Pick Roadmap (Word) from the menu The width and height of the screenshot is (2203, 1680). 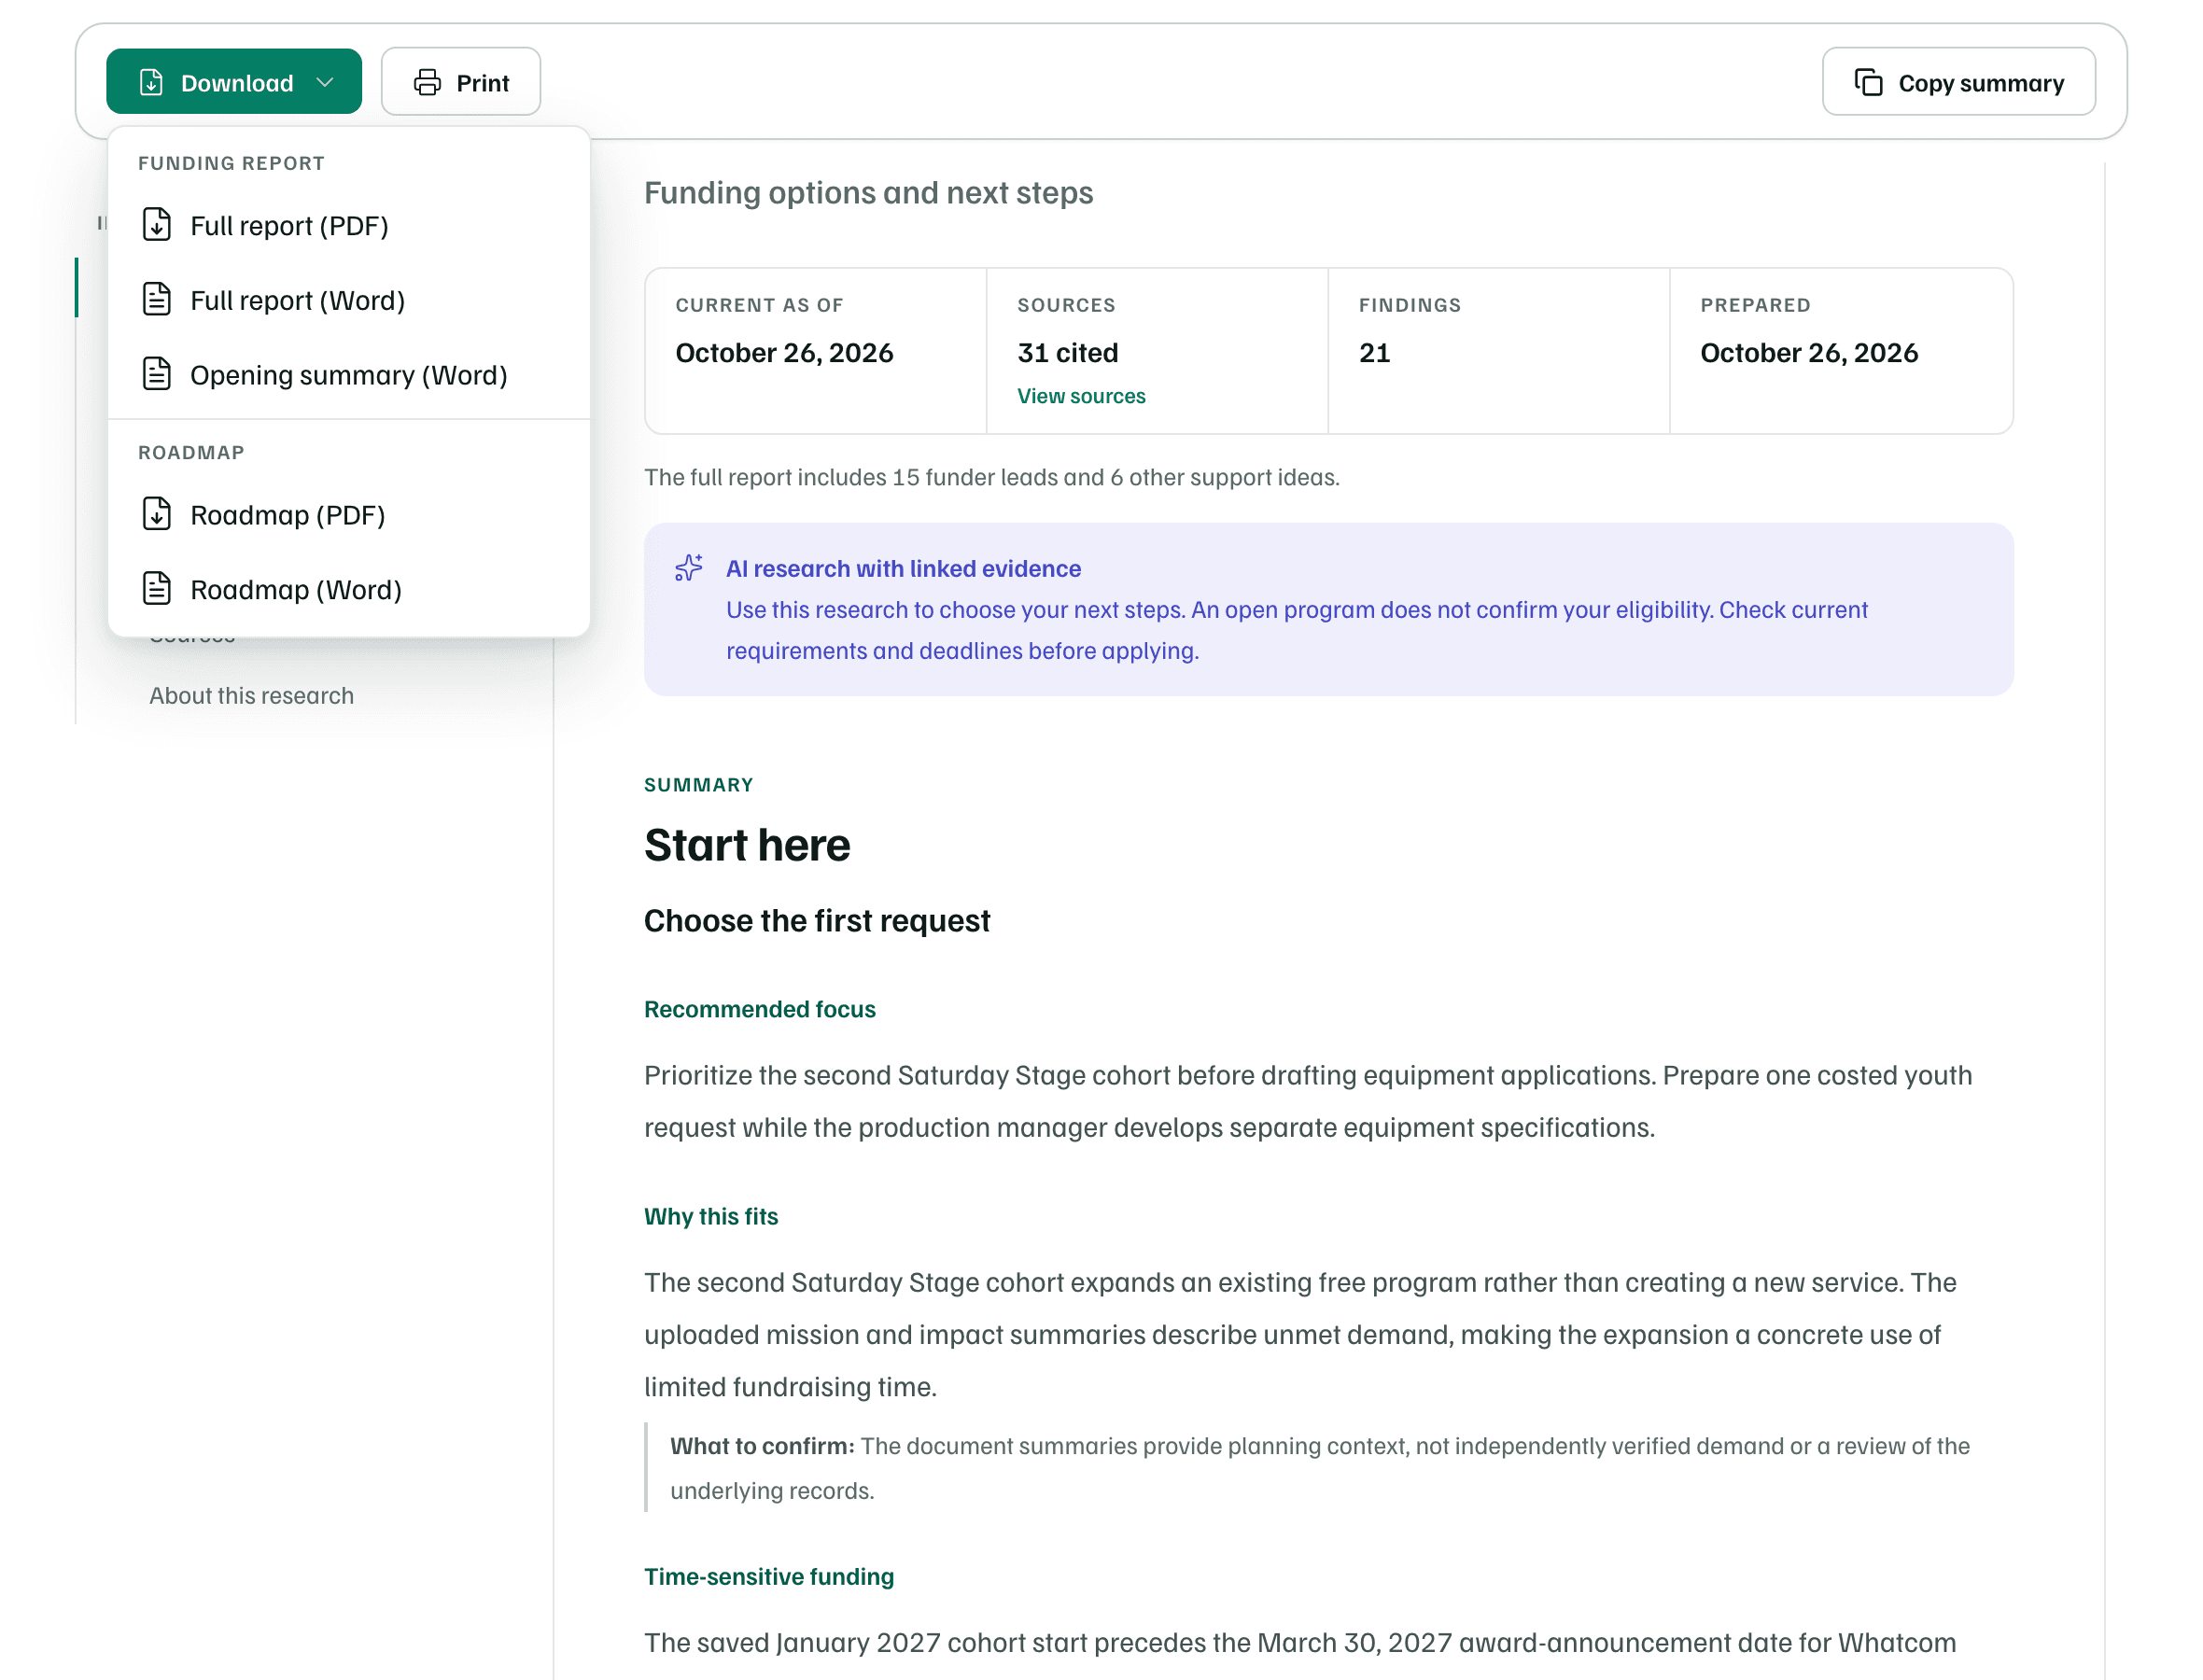pos(348,590)
